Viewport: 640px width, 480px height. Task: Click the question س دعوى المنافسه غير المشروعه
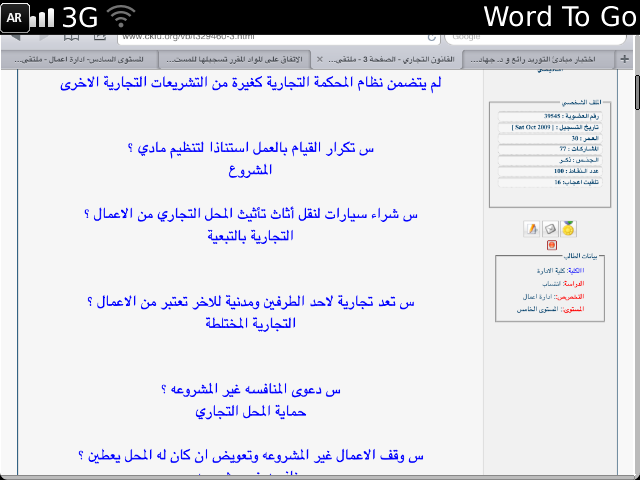tap(251, 390)
